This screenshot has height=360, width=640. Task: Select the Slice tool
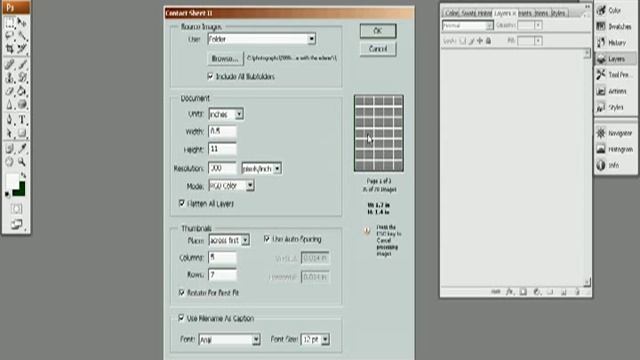click(22, 49)
